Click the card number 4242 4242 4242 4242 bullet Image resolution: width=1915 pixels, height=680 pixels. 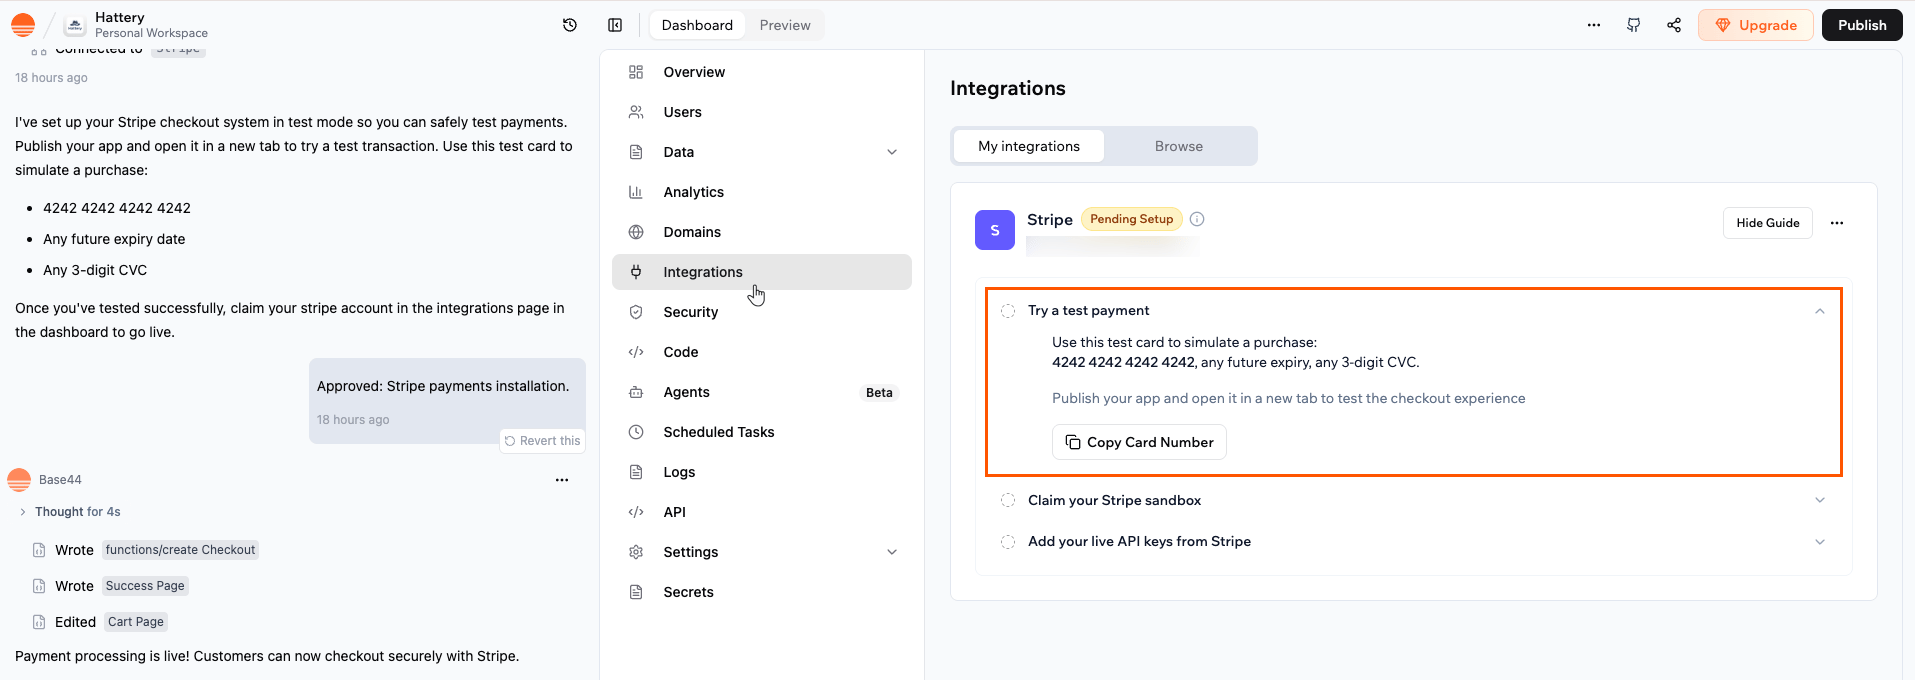[x=117, y=208]
